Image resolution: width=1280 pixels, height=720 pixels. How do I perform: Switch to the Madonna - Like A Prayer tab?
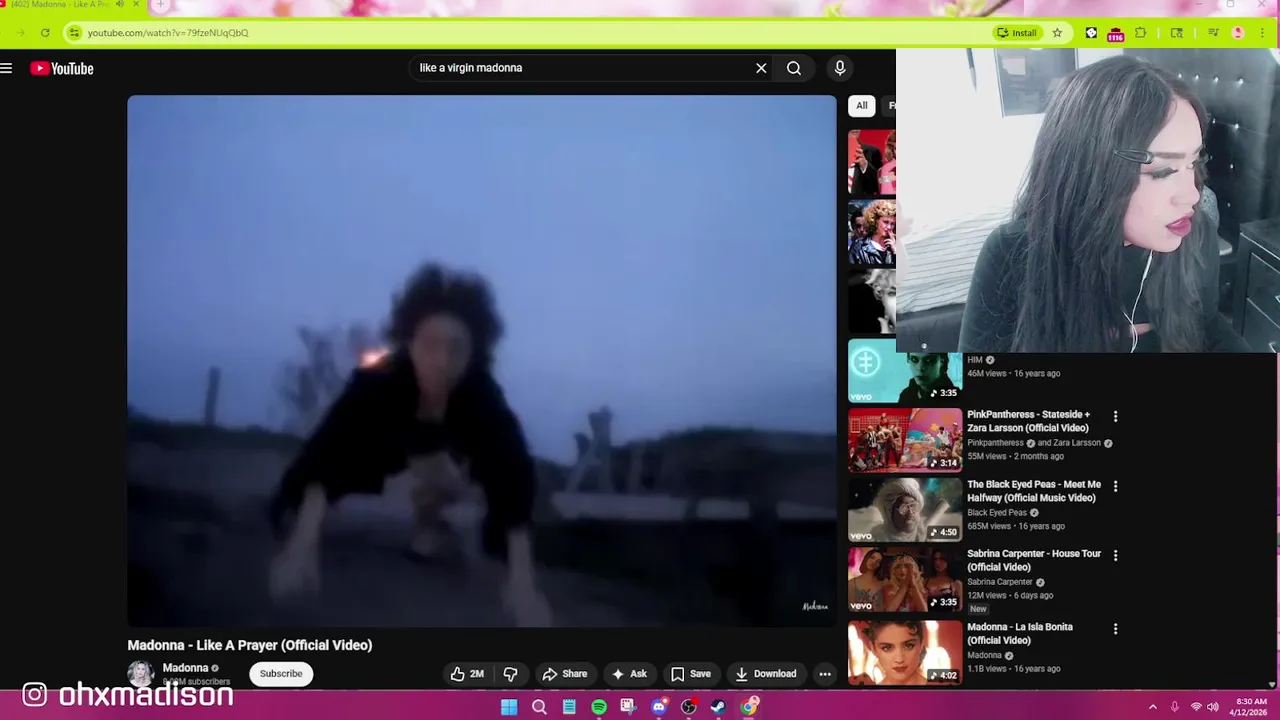(x=60, y=5)
